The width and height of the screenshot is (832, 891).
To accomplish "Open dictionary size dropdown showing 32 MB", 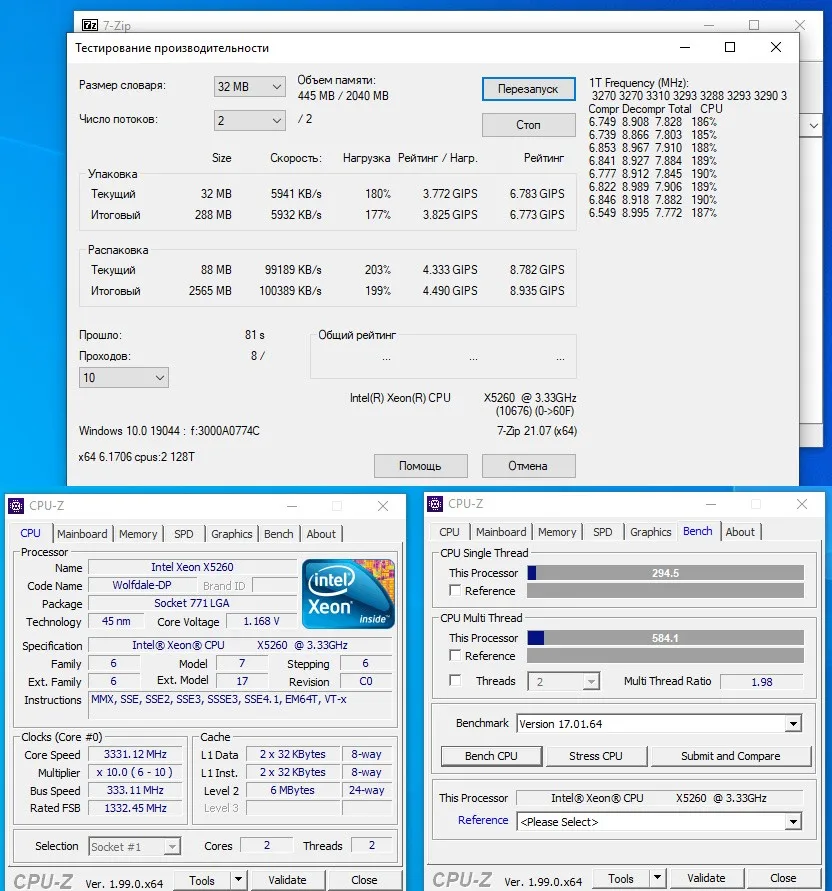I will point(249,86).
